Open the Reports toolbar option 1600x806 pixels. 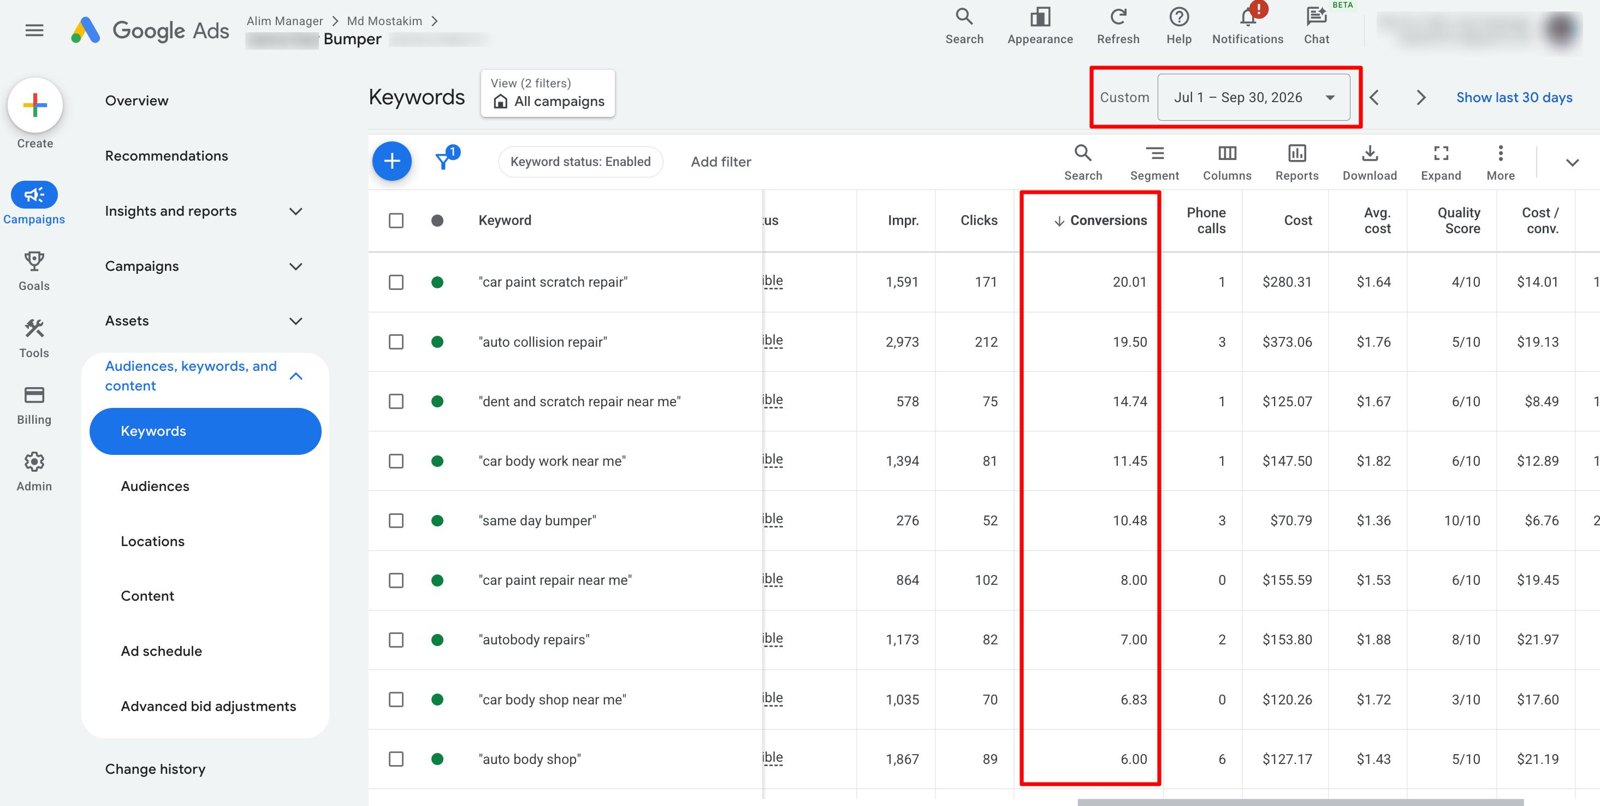tap(1297, 162)
